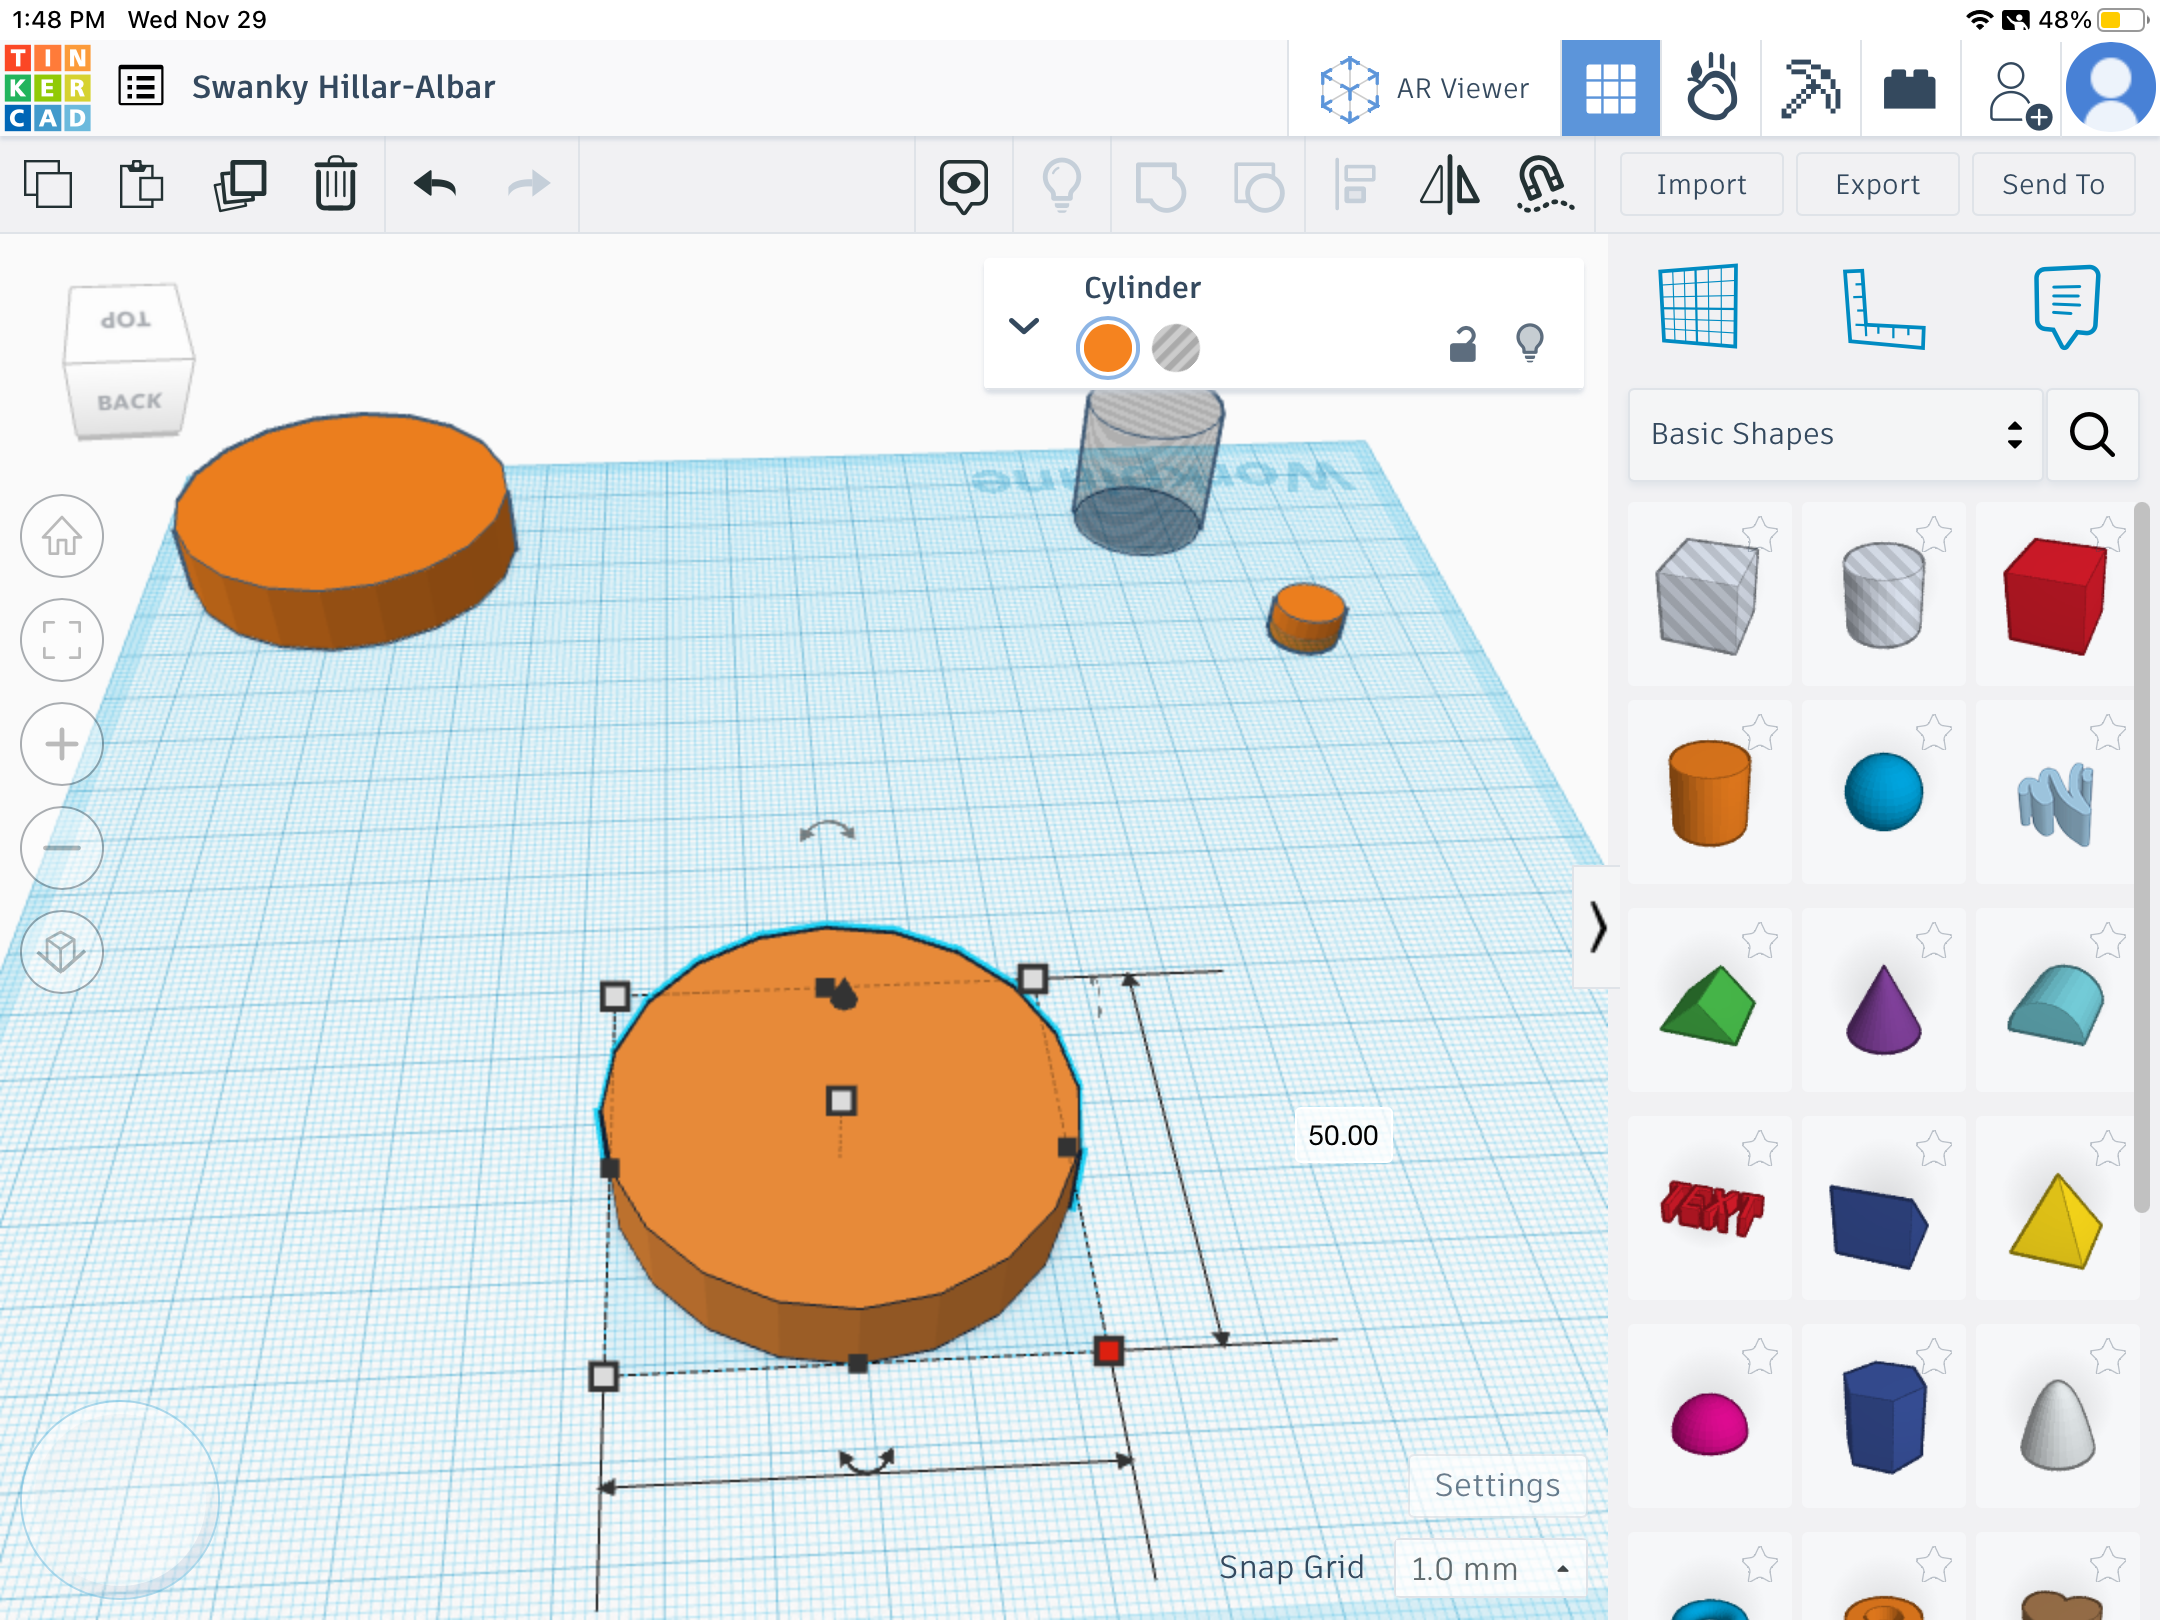Viewport: 2160px width, 1620px height.
Task: Click the Export button
Action: 1877,184
